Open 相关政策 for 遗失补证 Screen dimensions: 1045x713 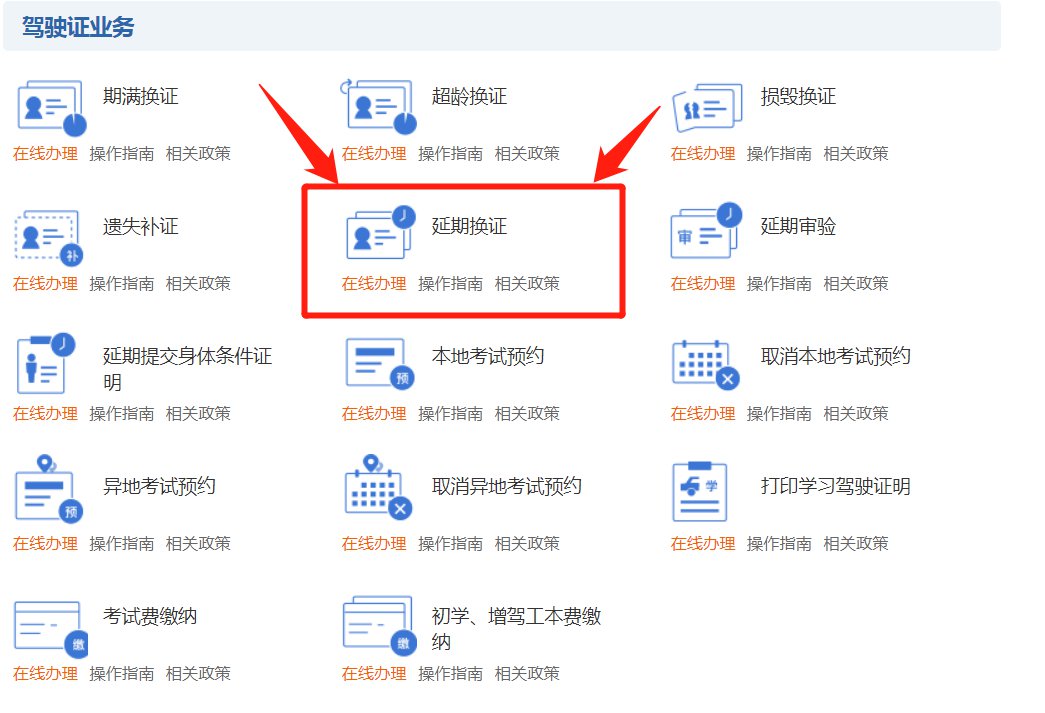(x=198, y=284)
